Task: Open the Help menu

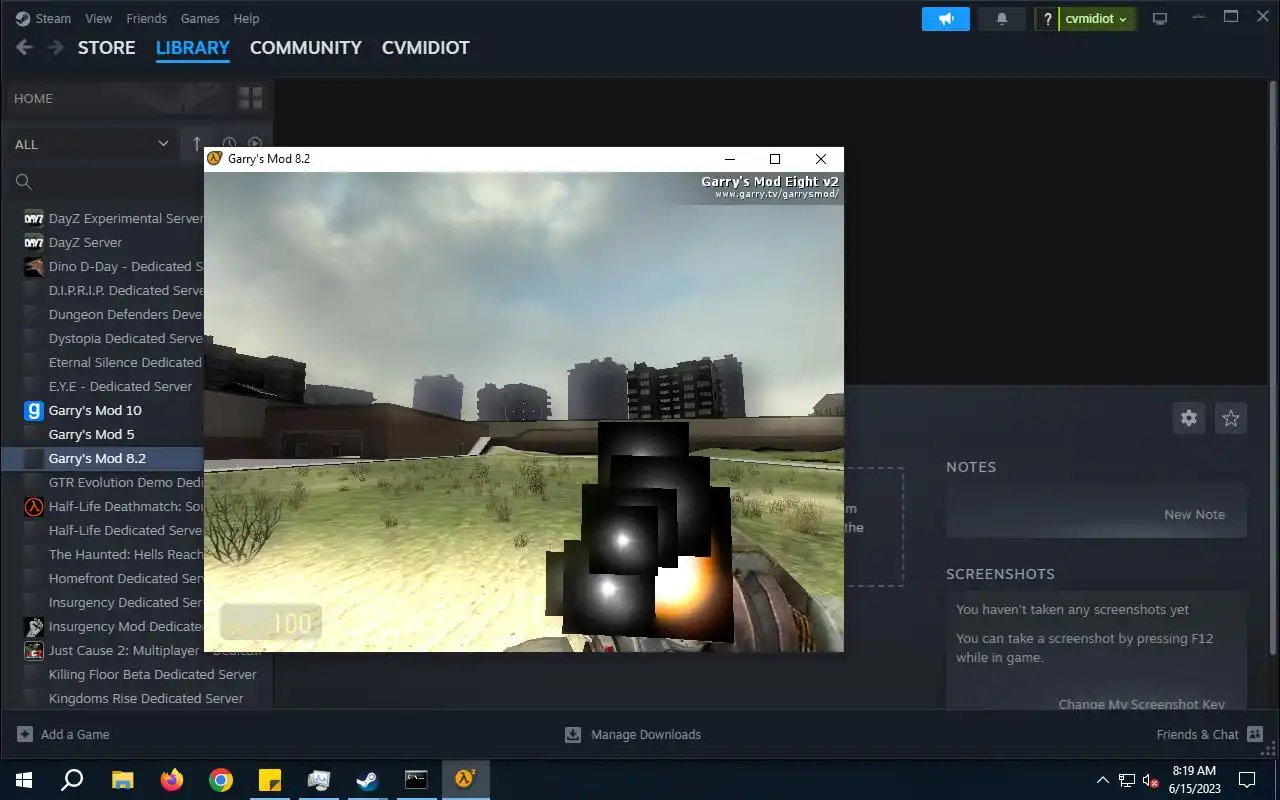Action: pyautogui.click(x=246, y=18)
